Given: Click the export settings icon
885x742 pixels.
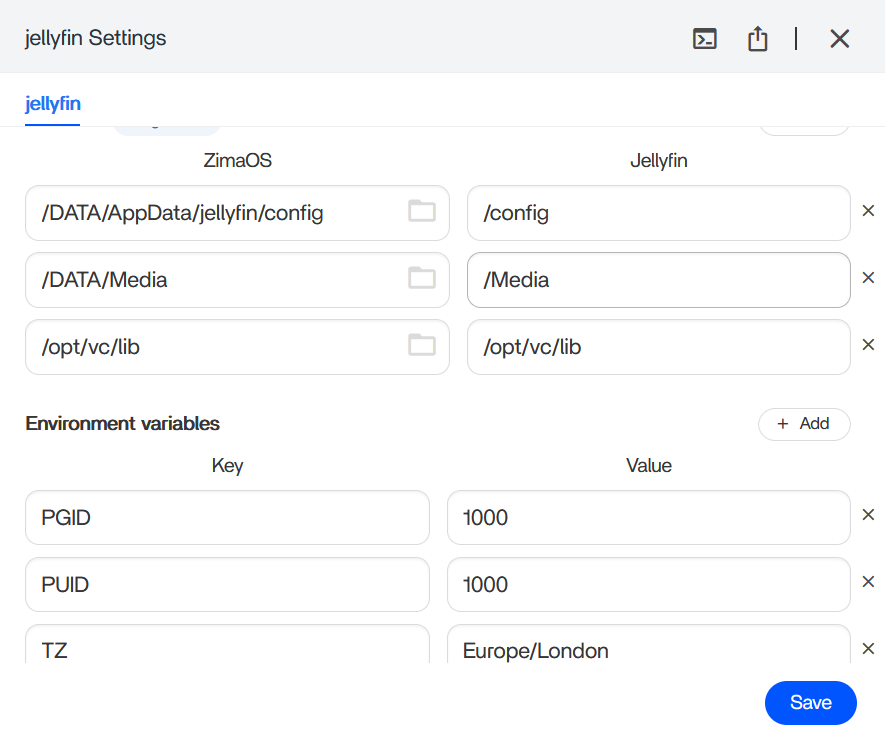Looking at the screenshot, I should pos(758,39).
